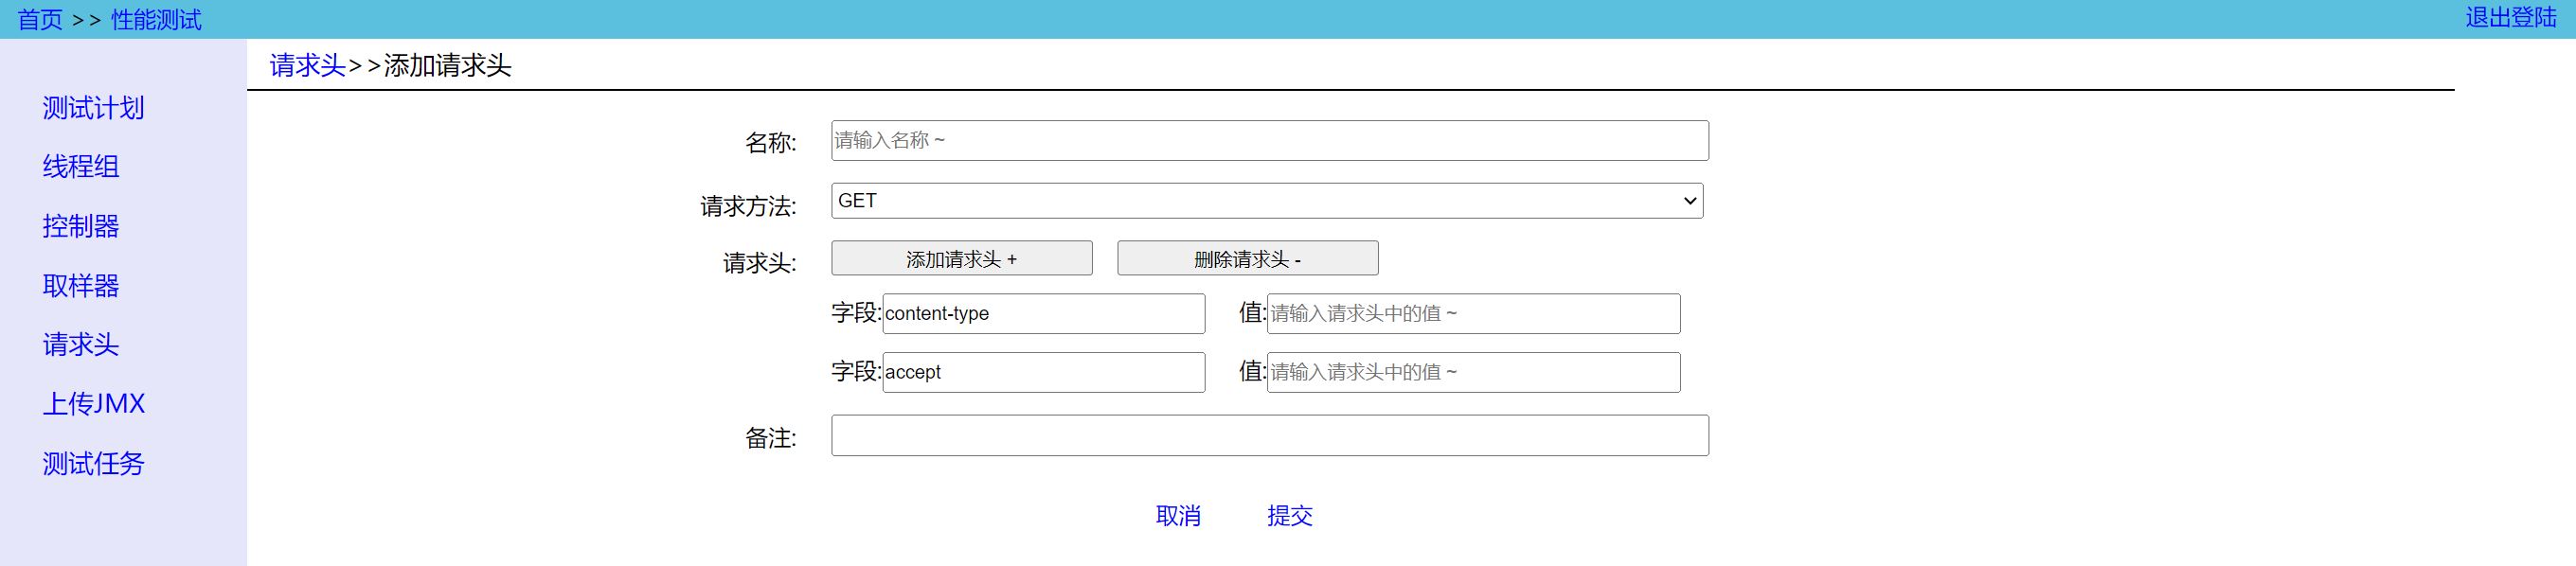Select 控制器 from the sidebar

click(81, 226)
